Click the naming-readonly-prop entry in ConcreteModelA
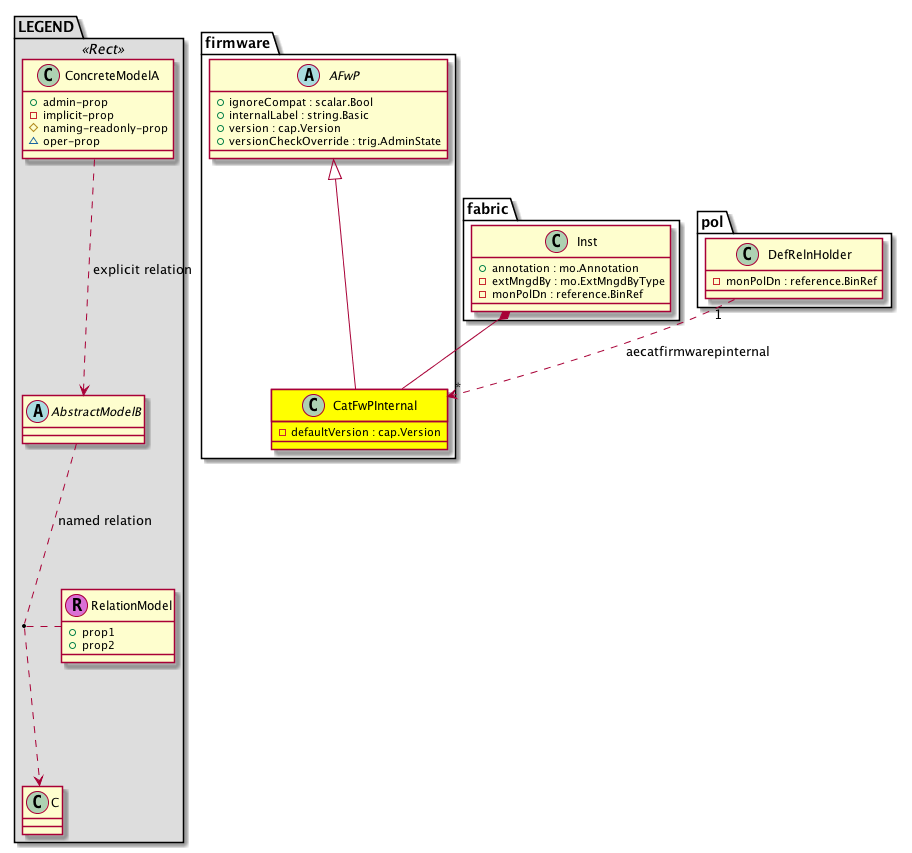The height and width of the screenshot is (853, 912). click(97, 128)
